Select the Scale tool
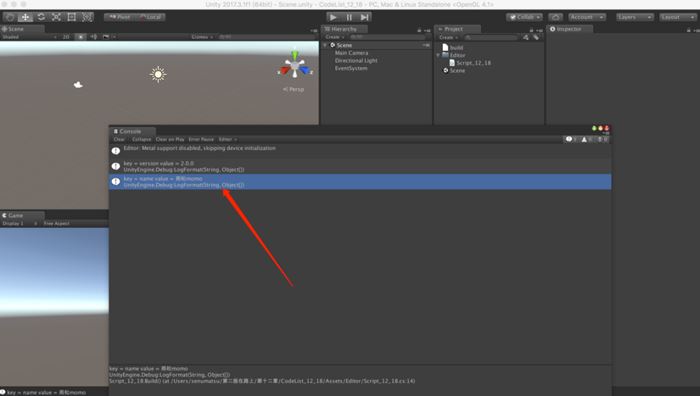This screenshot has width=700, height=396. click(56, 17)
